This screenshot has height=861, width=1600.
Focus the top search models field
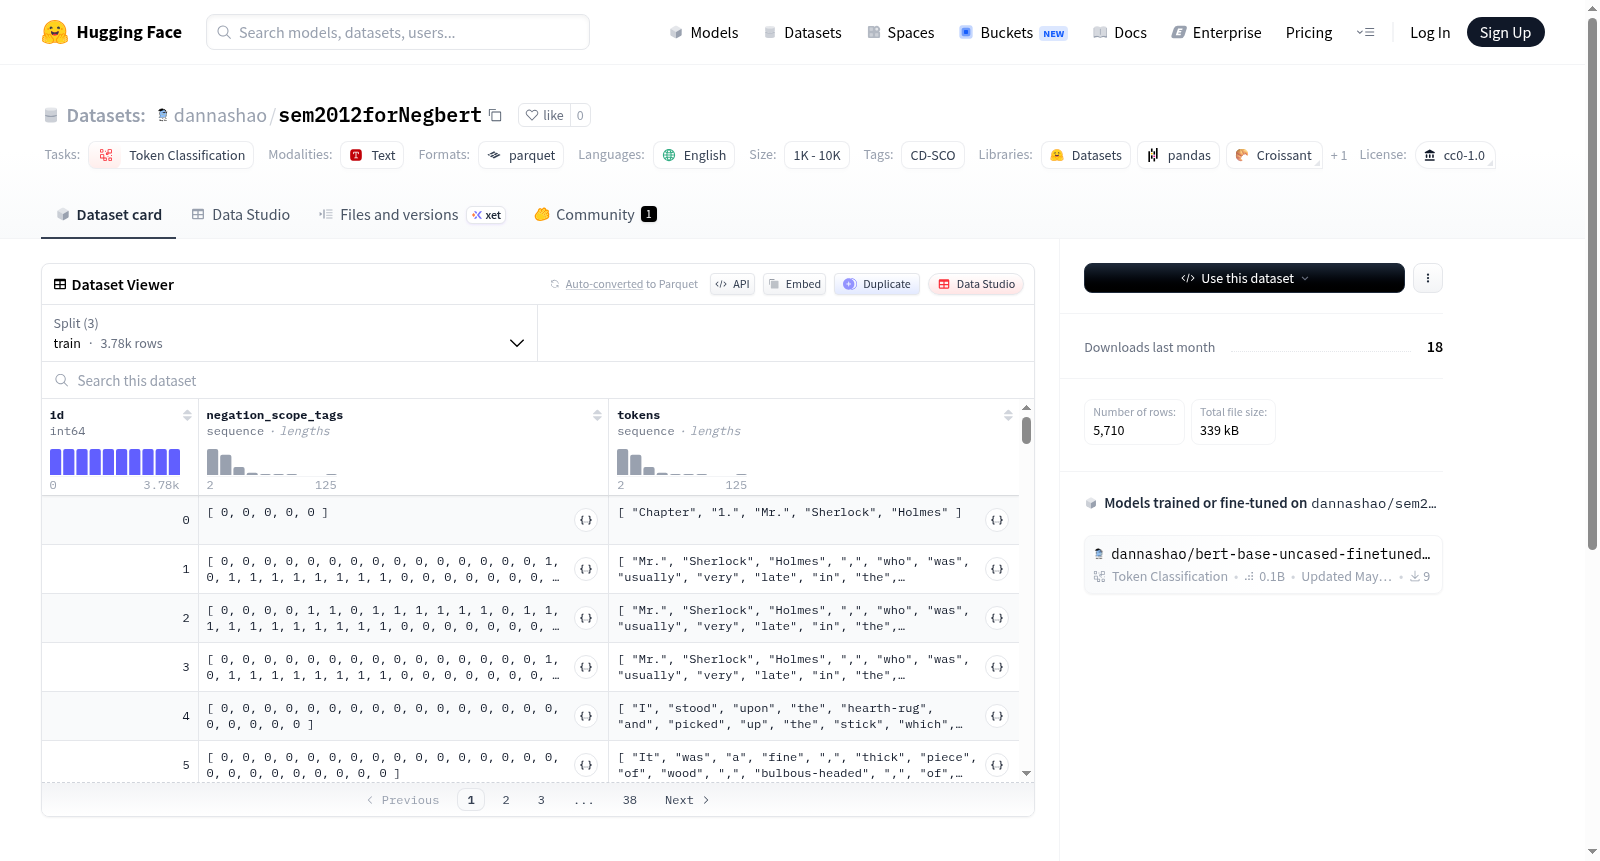(398, 32)
